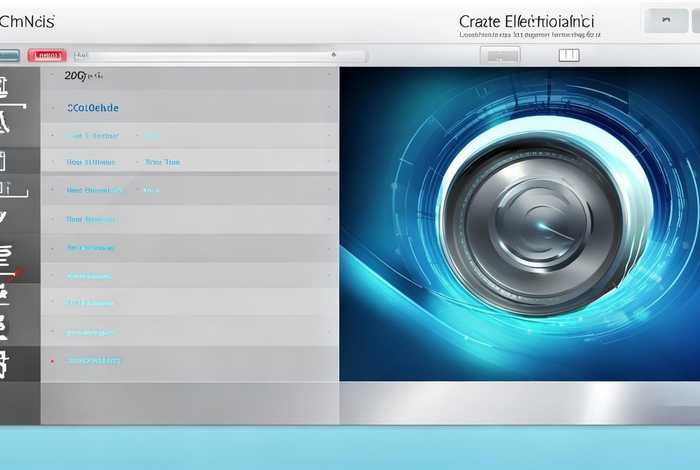Click the bottom-most icon in left sidebar
Screen dimensions: 700x470
click(x=5, y=364)
